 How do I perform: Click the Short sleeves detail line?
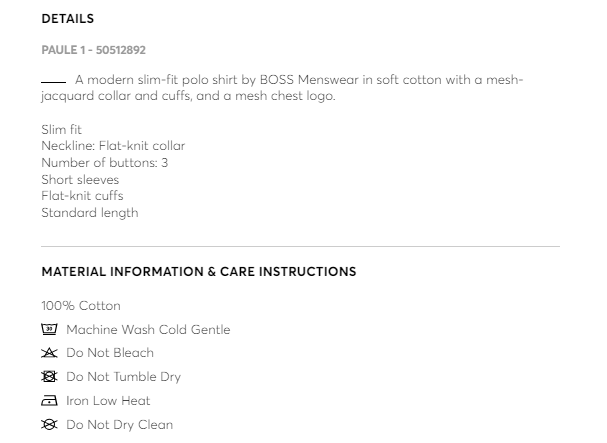point(80,180)
